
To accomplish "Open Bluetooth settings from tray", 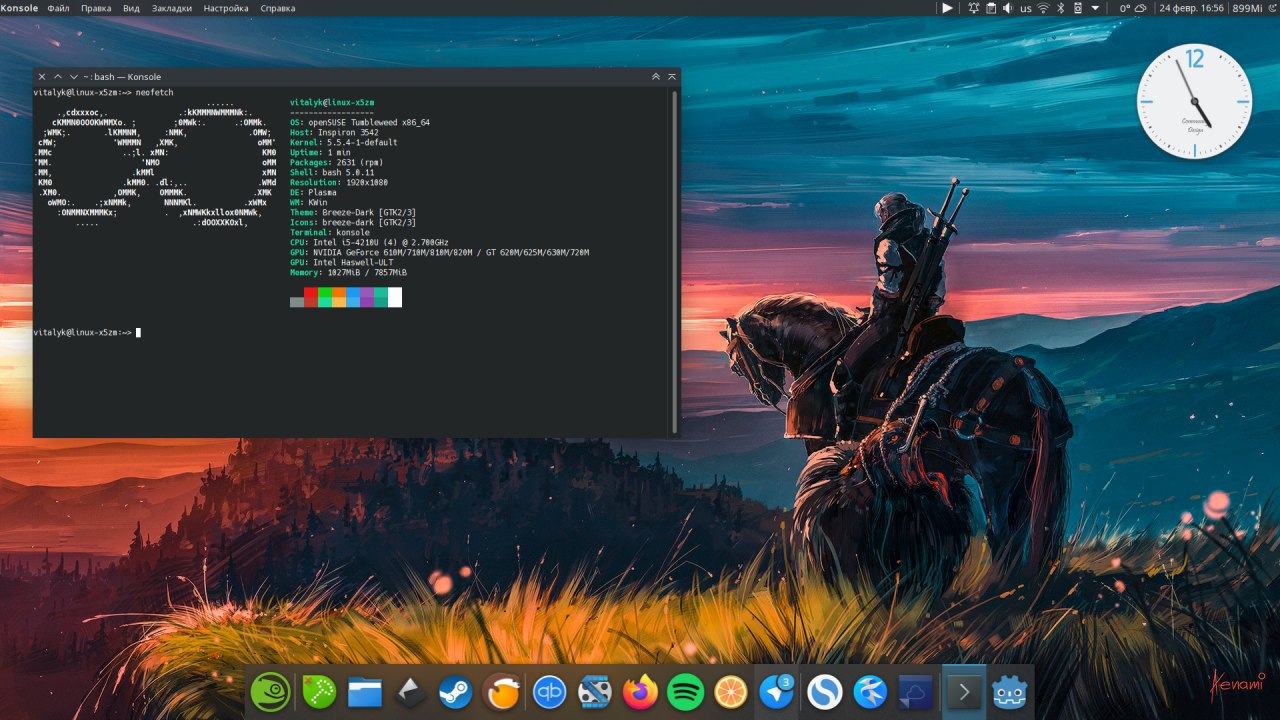I will click(1061, 8).
